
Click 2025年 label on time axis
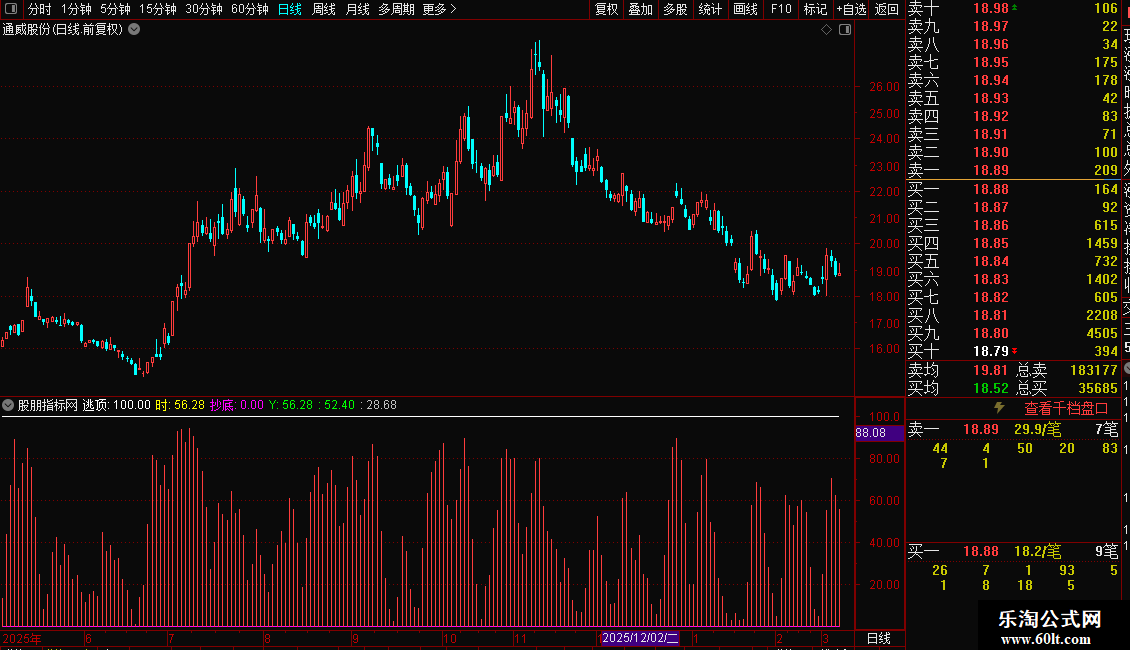(22, 638)
